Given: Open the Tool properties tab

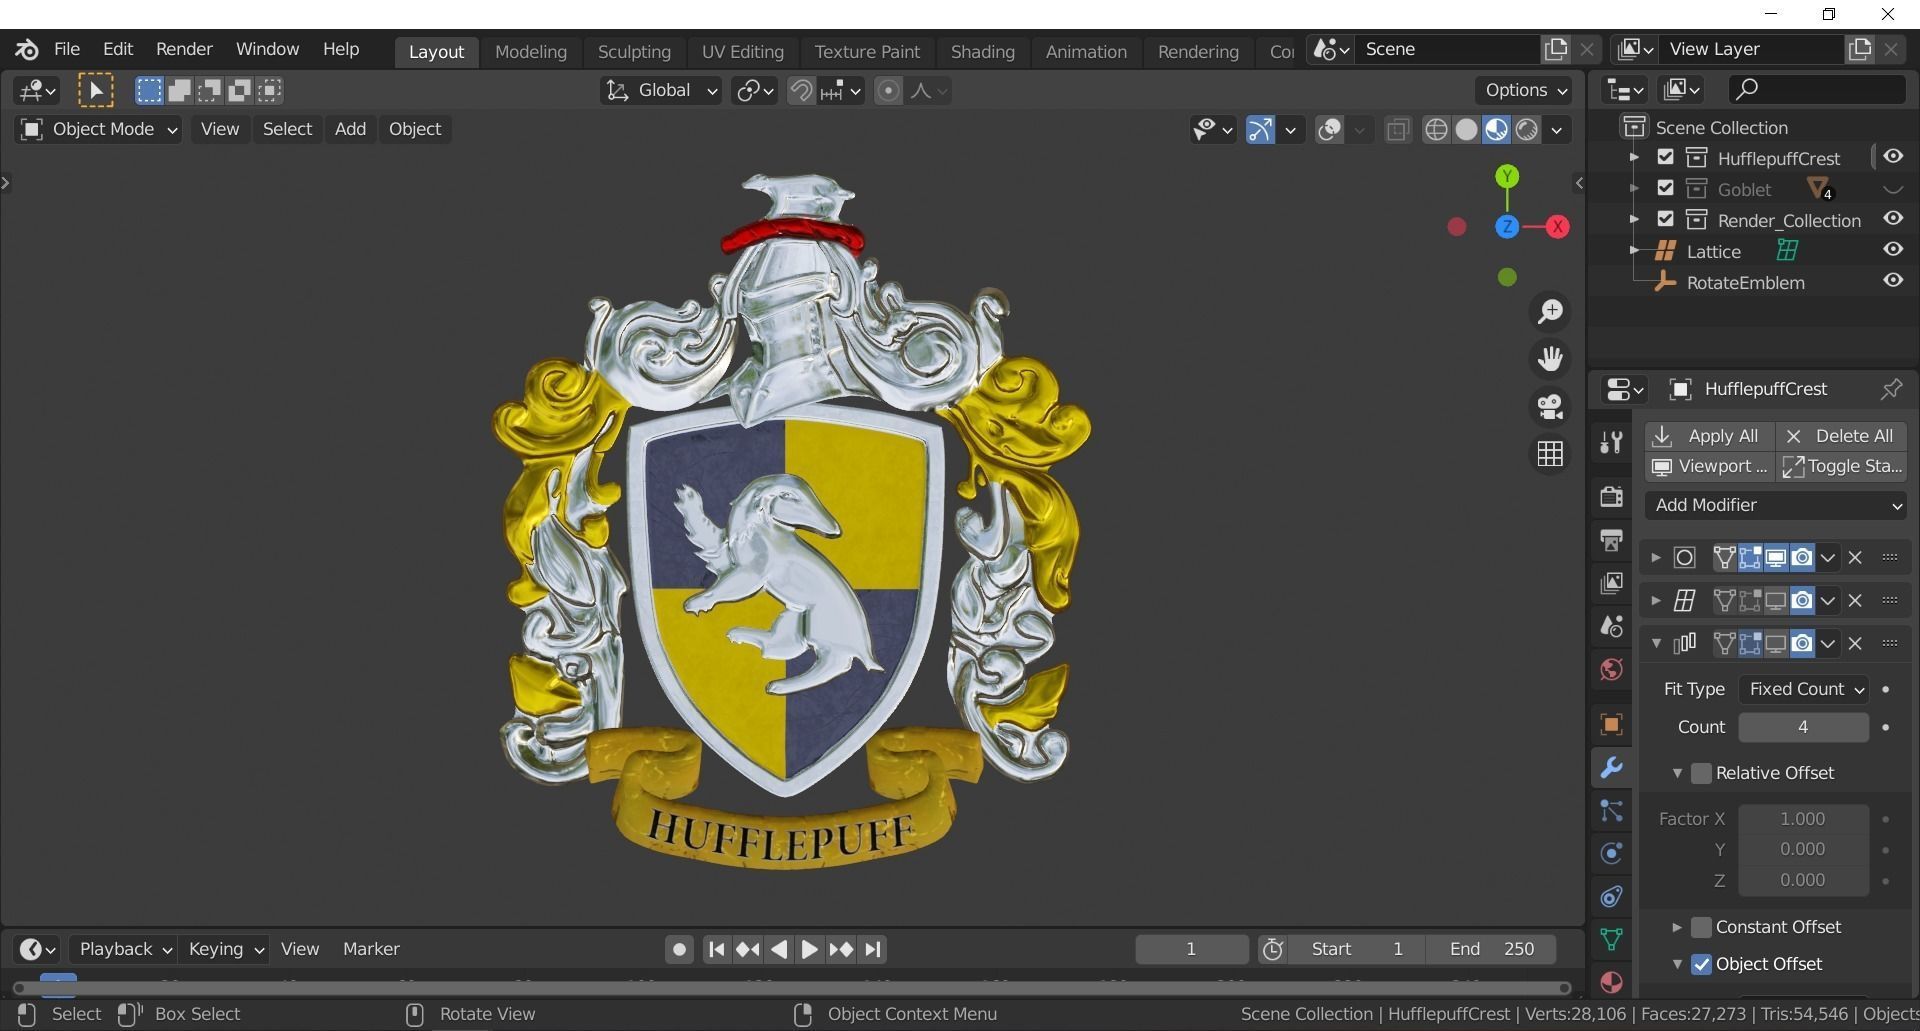Looking at the screenshot, I should tap(1611, 442).
